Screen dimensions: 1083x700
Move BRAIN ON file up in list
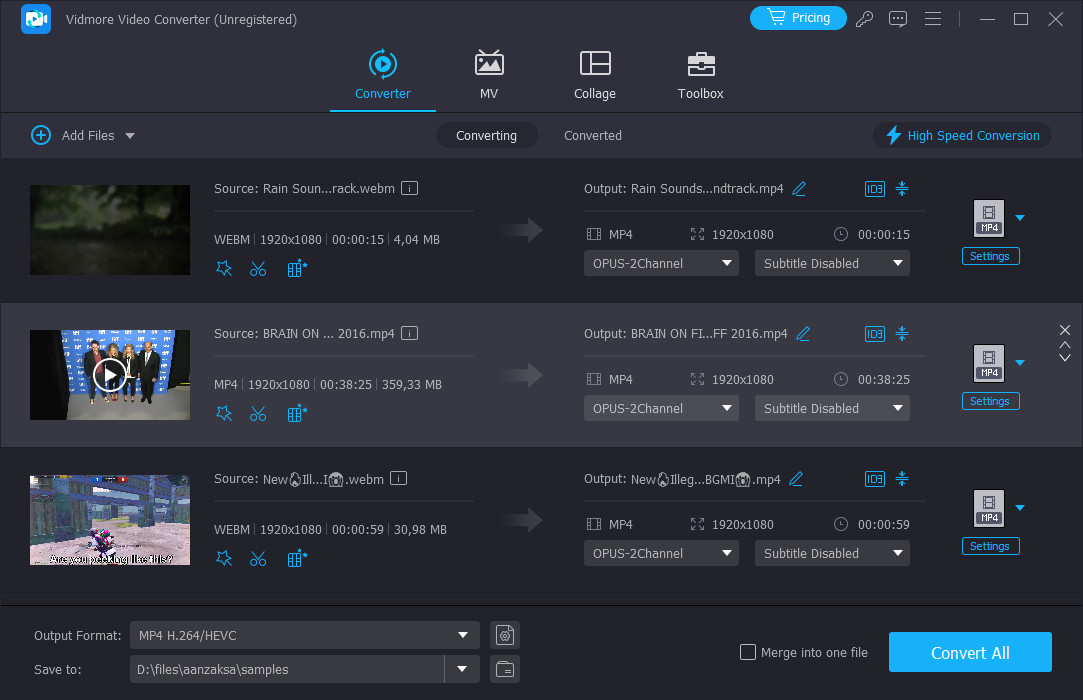[x=1065, y=344]
